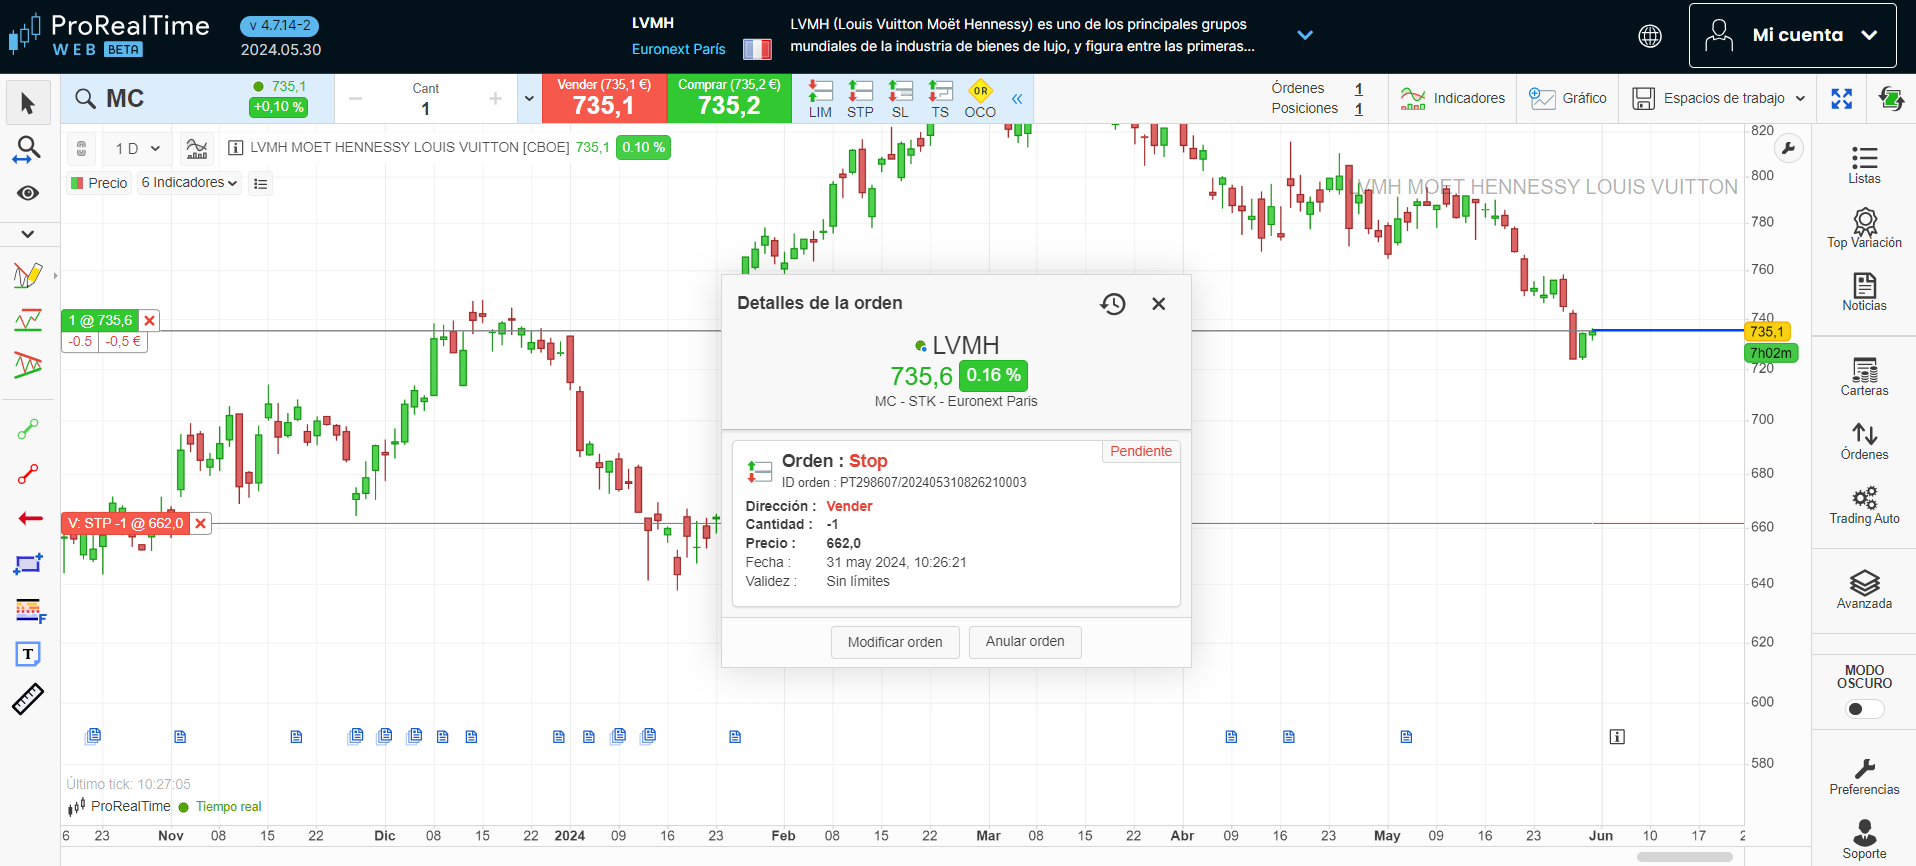1916x866 pixels.
Task: Click the window sync refresh icon
Action: tap(1891, 98)
